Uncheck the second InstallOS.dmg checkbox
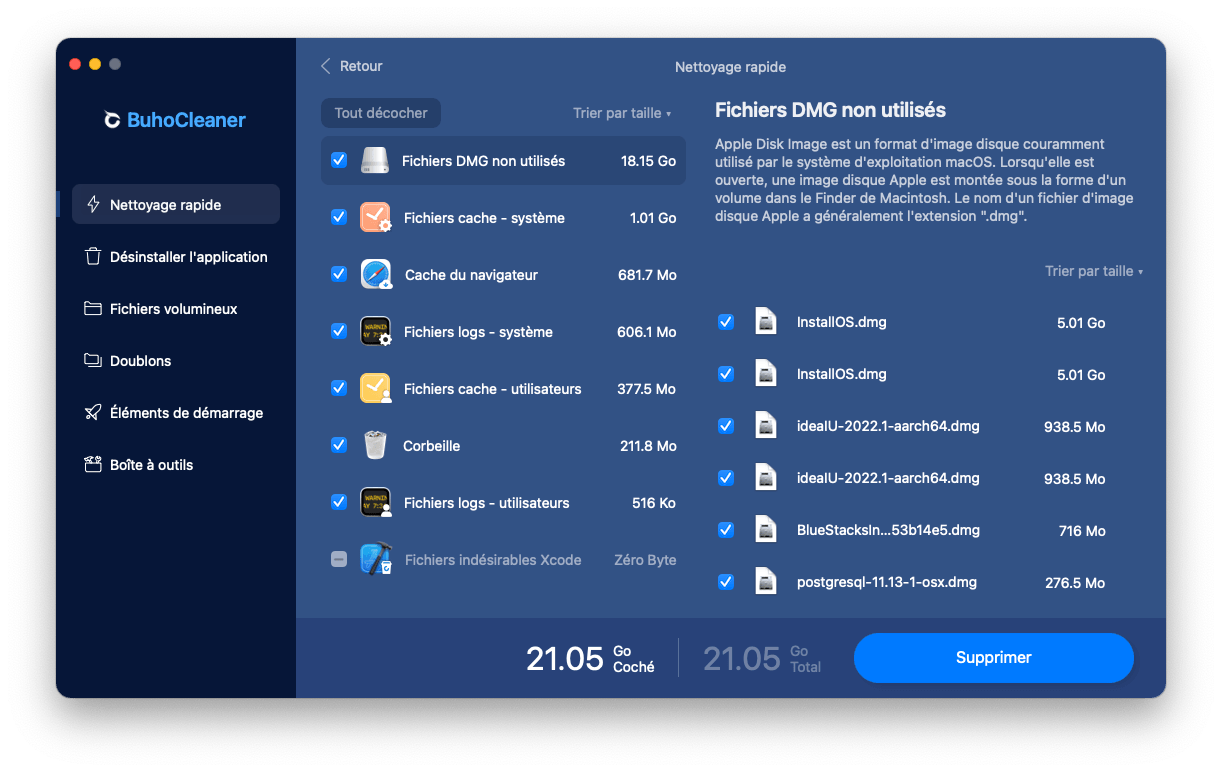 pos(726,374)
